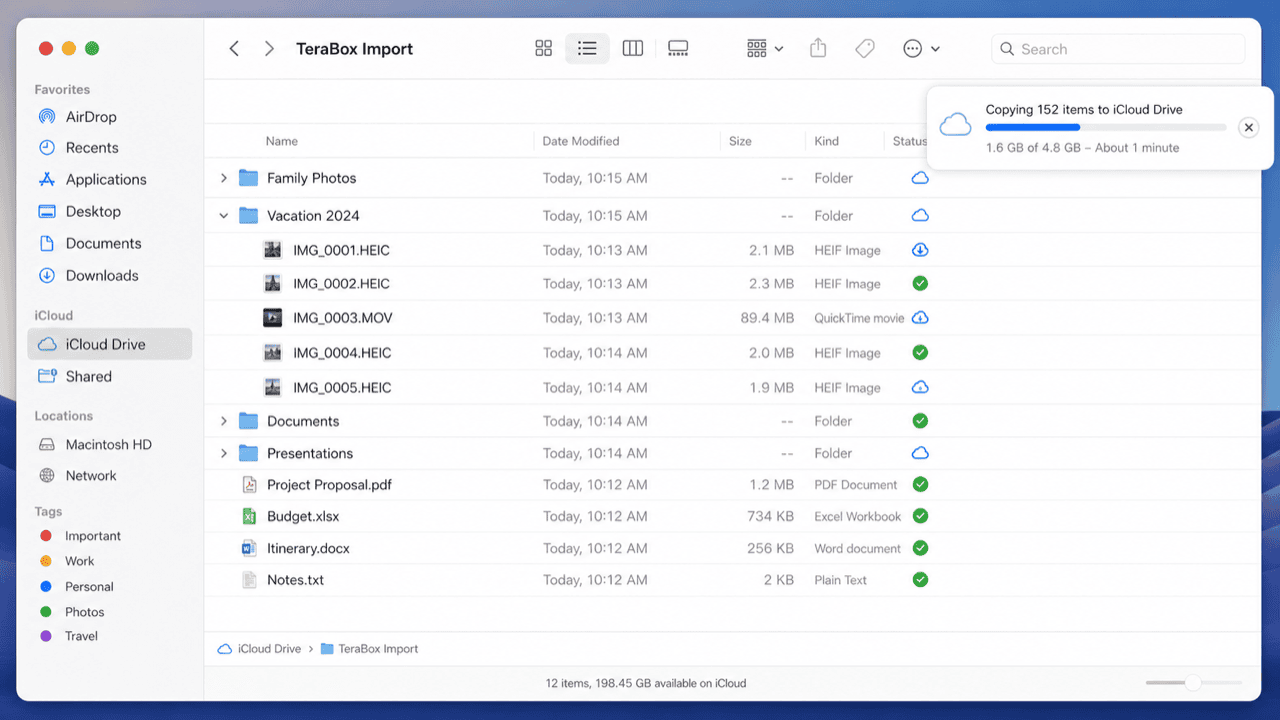Select the IMG_0001.HEIC thumbnail
This screenshot has width=1280, height=720.
tap(272, 250)
